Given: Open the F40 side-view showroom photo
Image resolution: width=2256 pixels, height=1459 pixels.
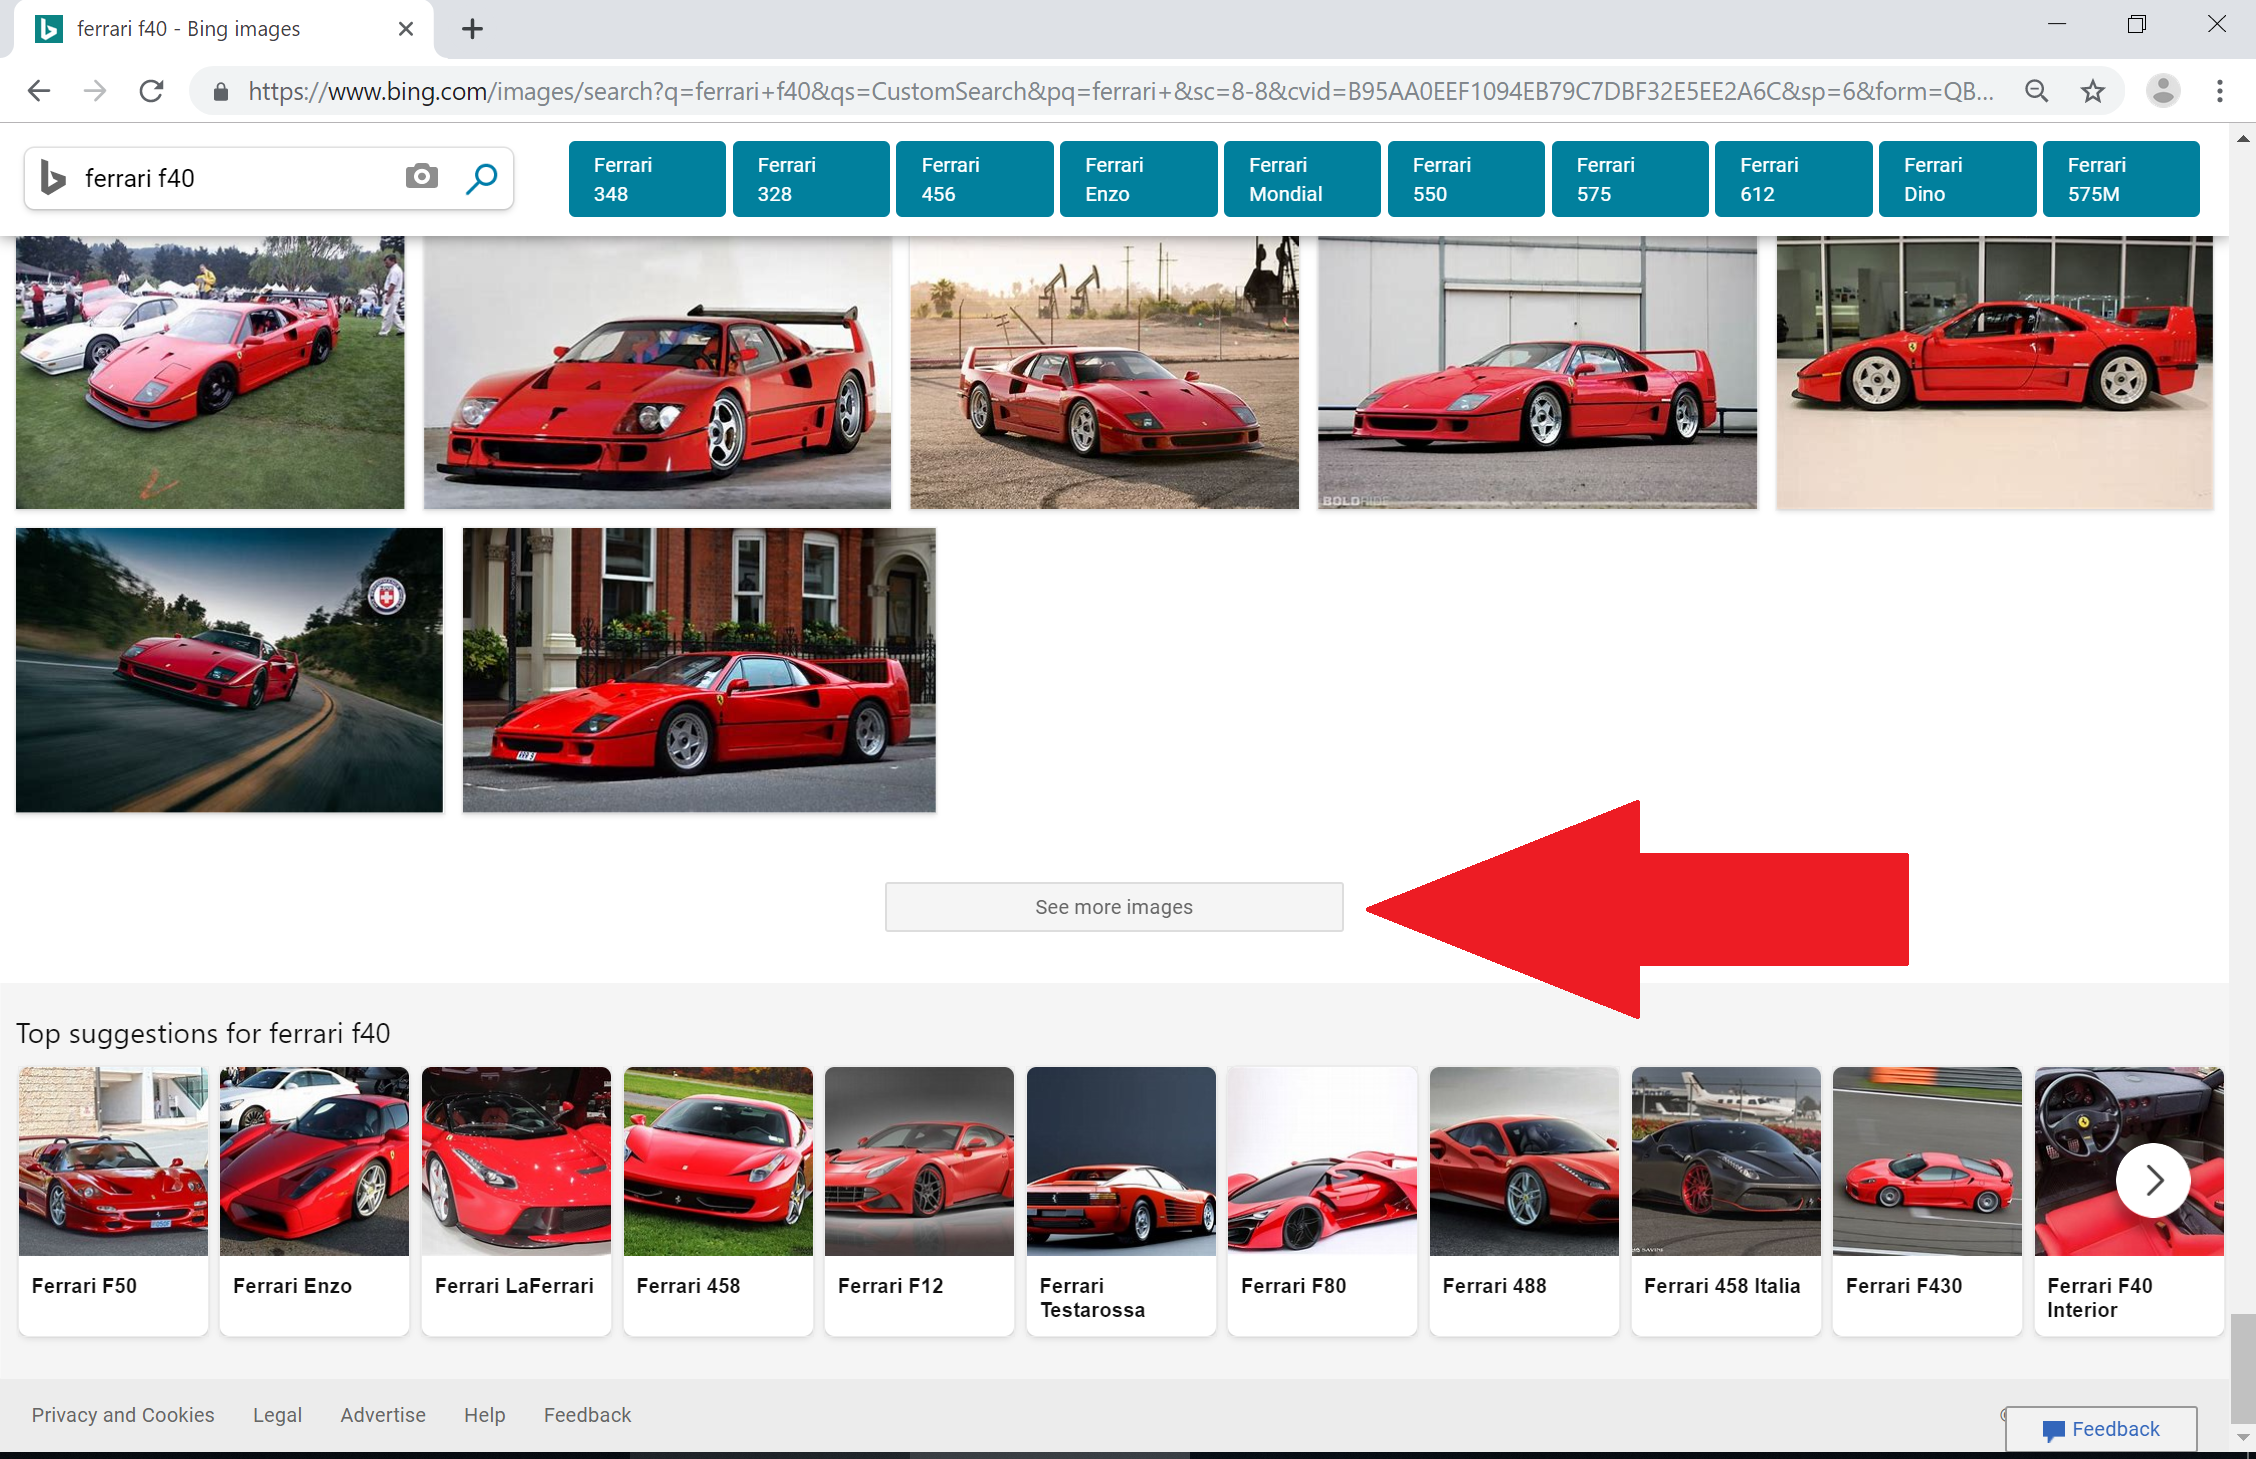Looking at the screenshot, I should [1994, 372].
